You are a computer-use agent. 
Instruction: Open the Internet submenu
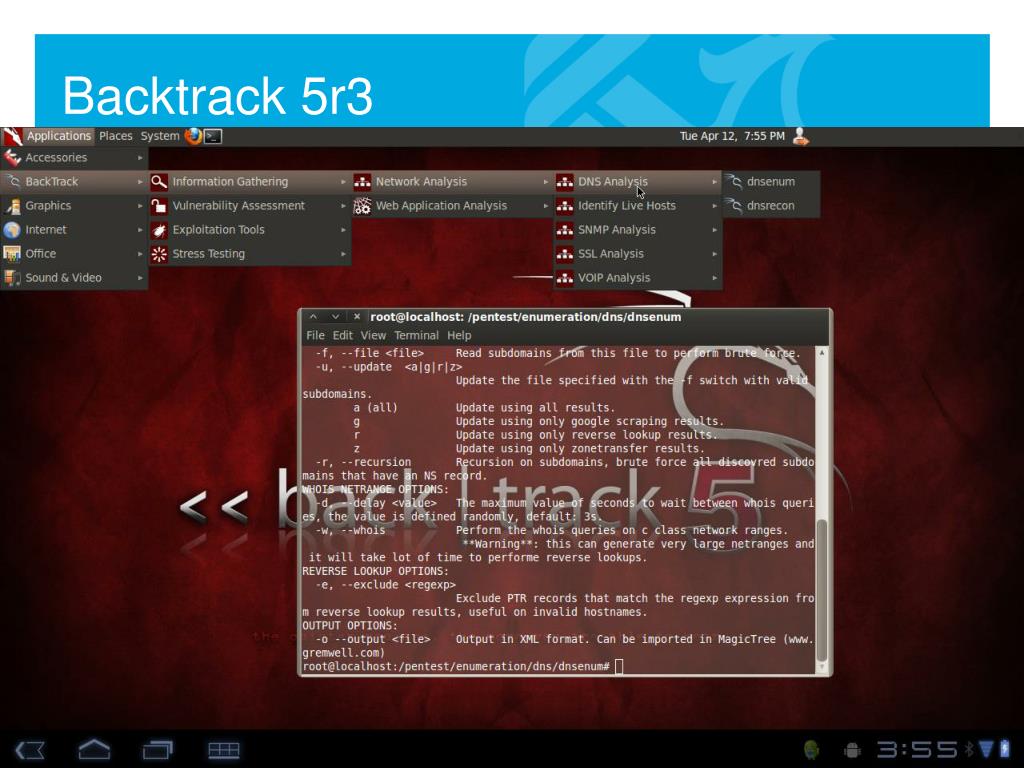coord(74,229)
